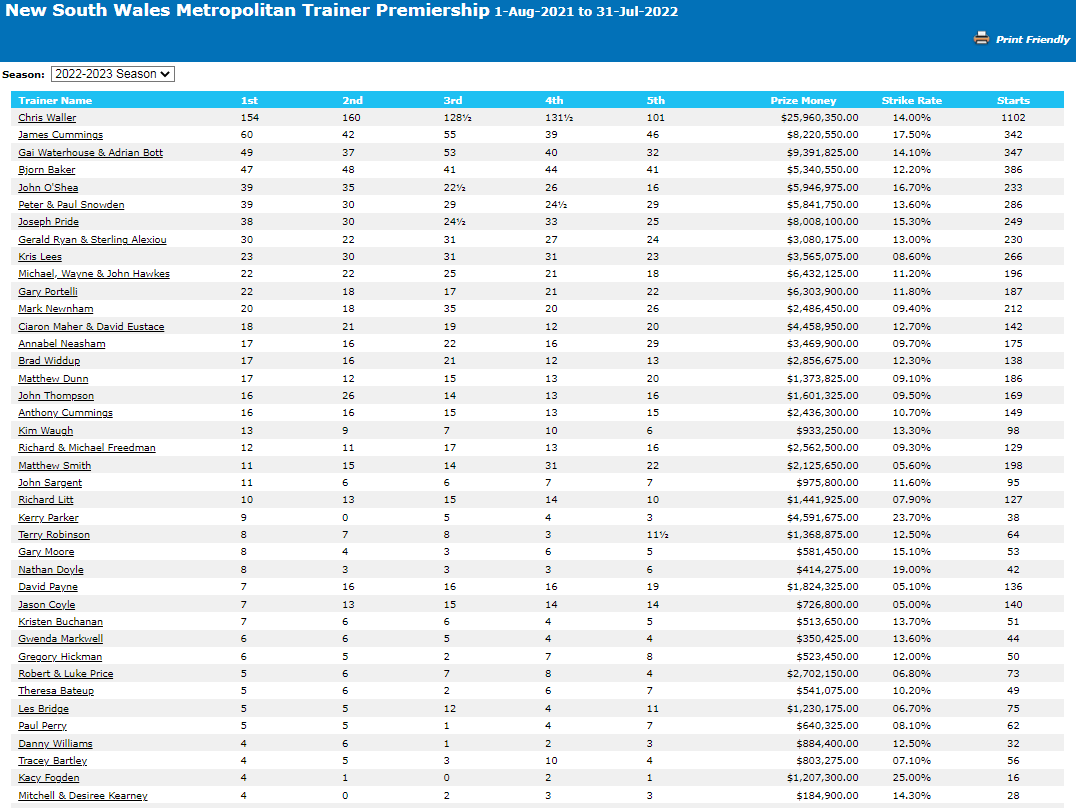The height and width of the screenshot is (808, 1076).
Task: Open Peter & Paul Snowden link
Action: coord(71,205)
